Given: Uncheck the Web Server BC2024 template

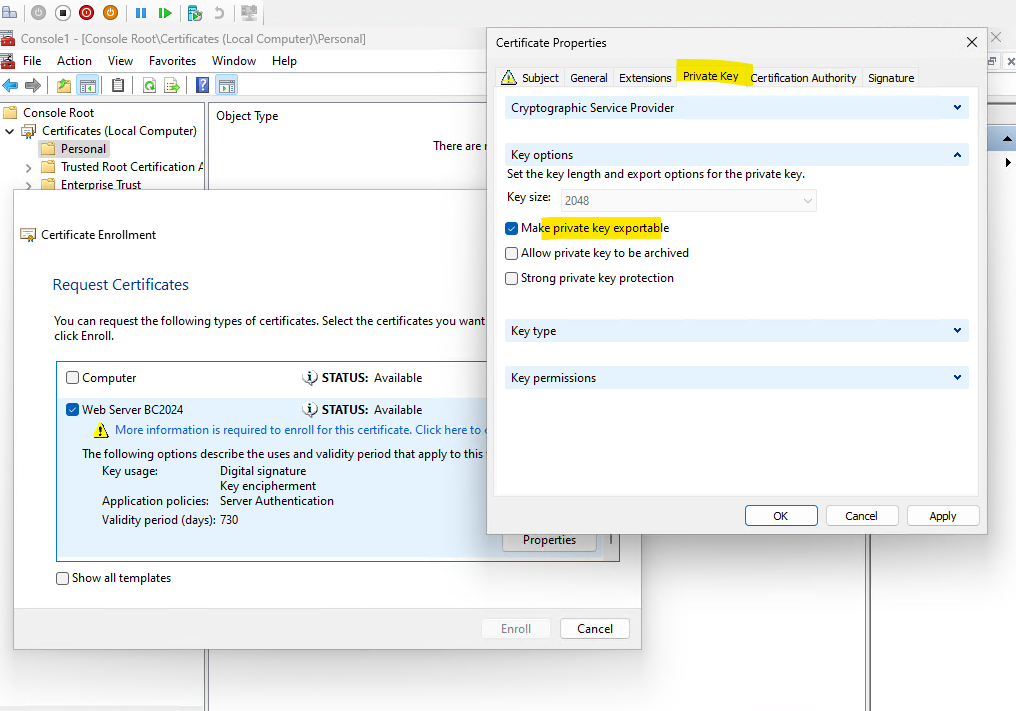Looking at the screenshot, I should pos(73,410).
